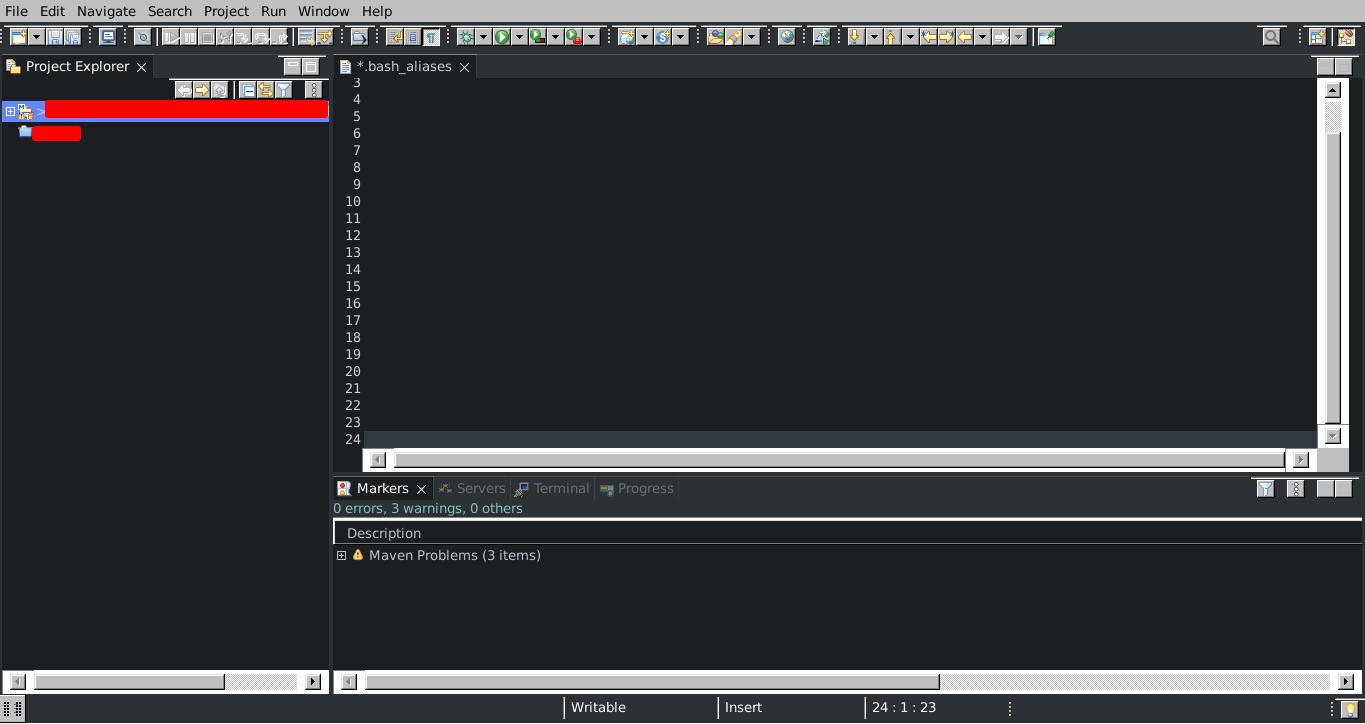Click the Search flashlight icon
1365x724 pixels.
pyautogui.click(x=733, y=37)
